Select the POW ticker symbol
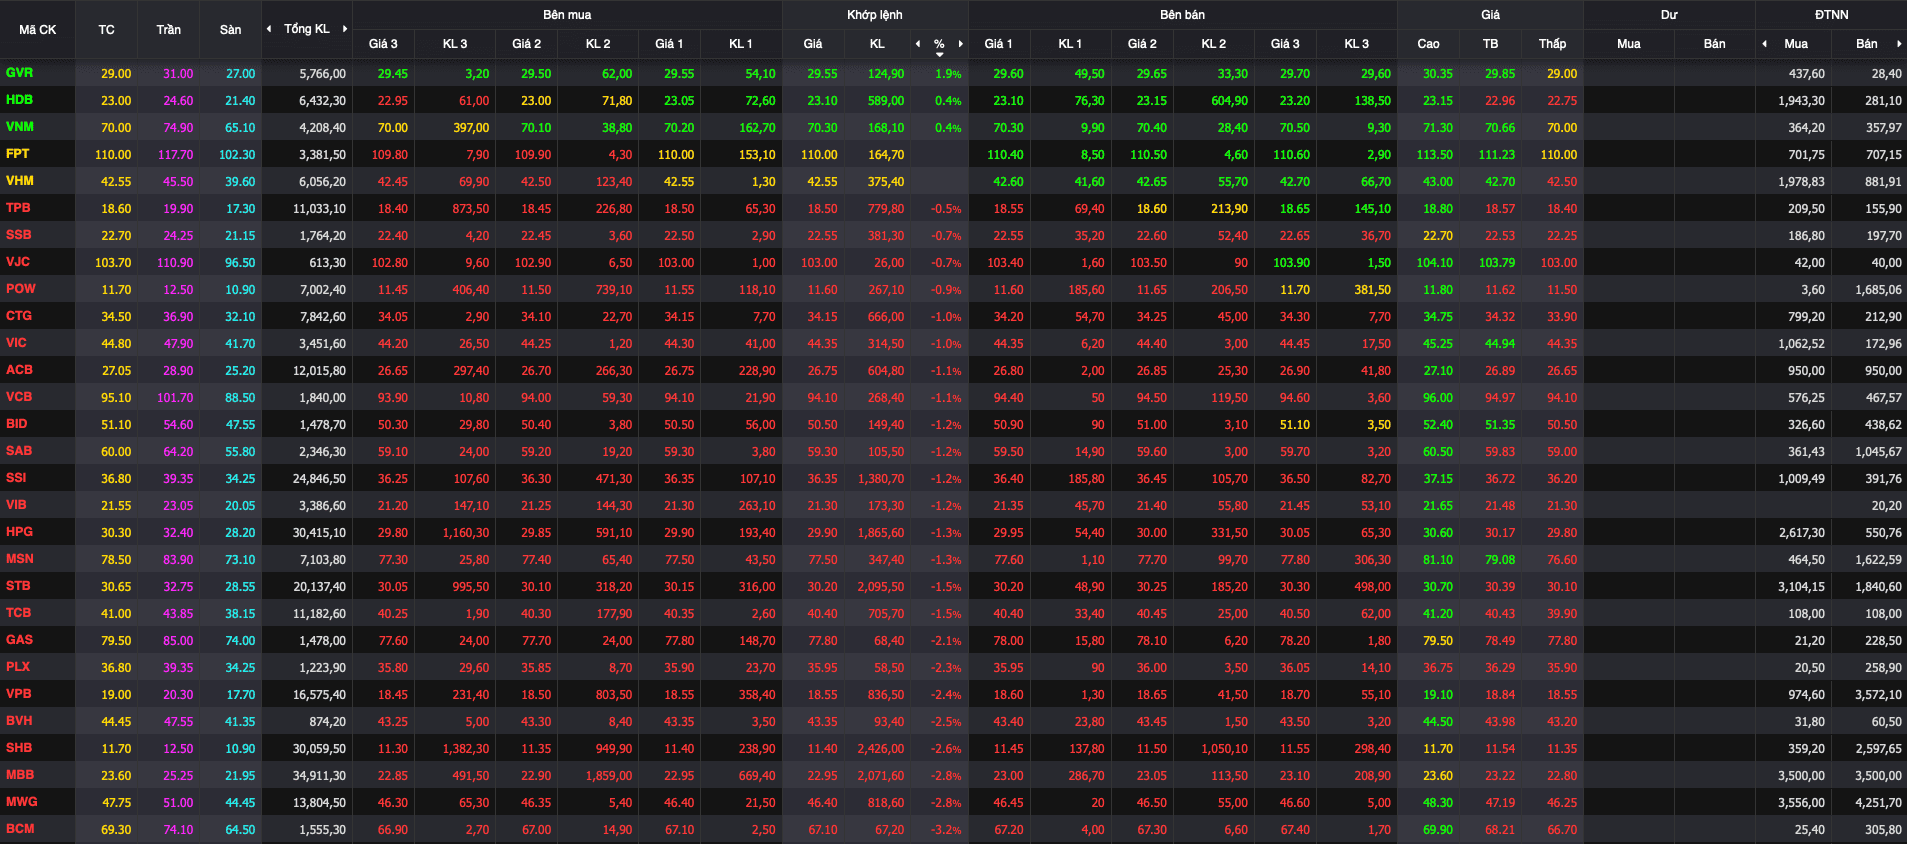 click(x=21, y=289)
